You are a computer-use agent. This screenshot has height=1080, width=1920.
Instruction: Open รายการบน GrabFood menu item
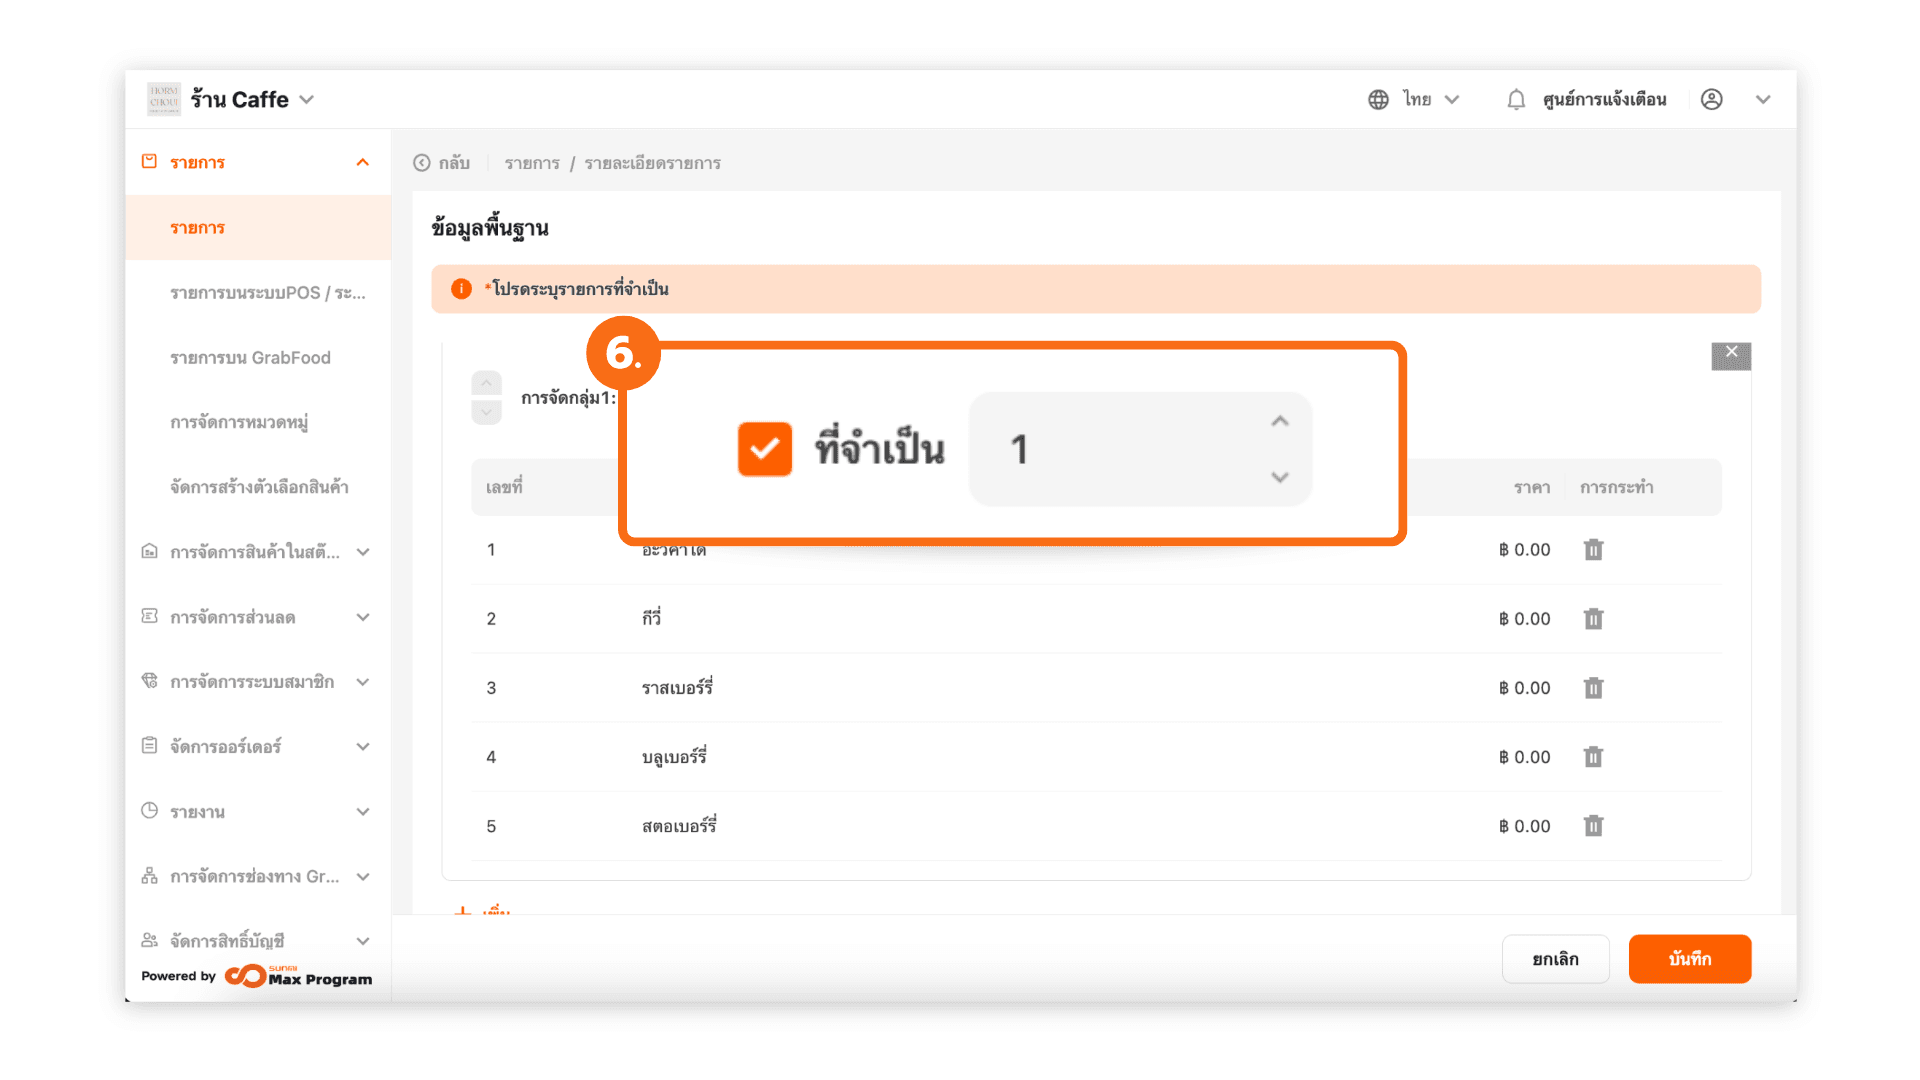click(250, 358)
